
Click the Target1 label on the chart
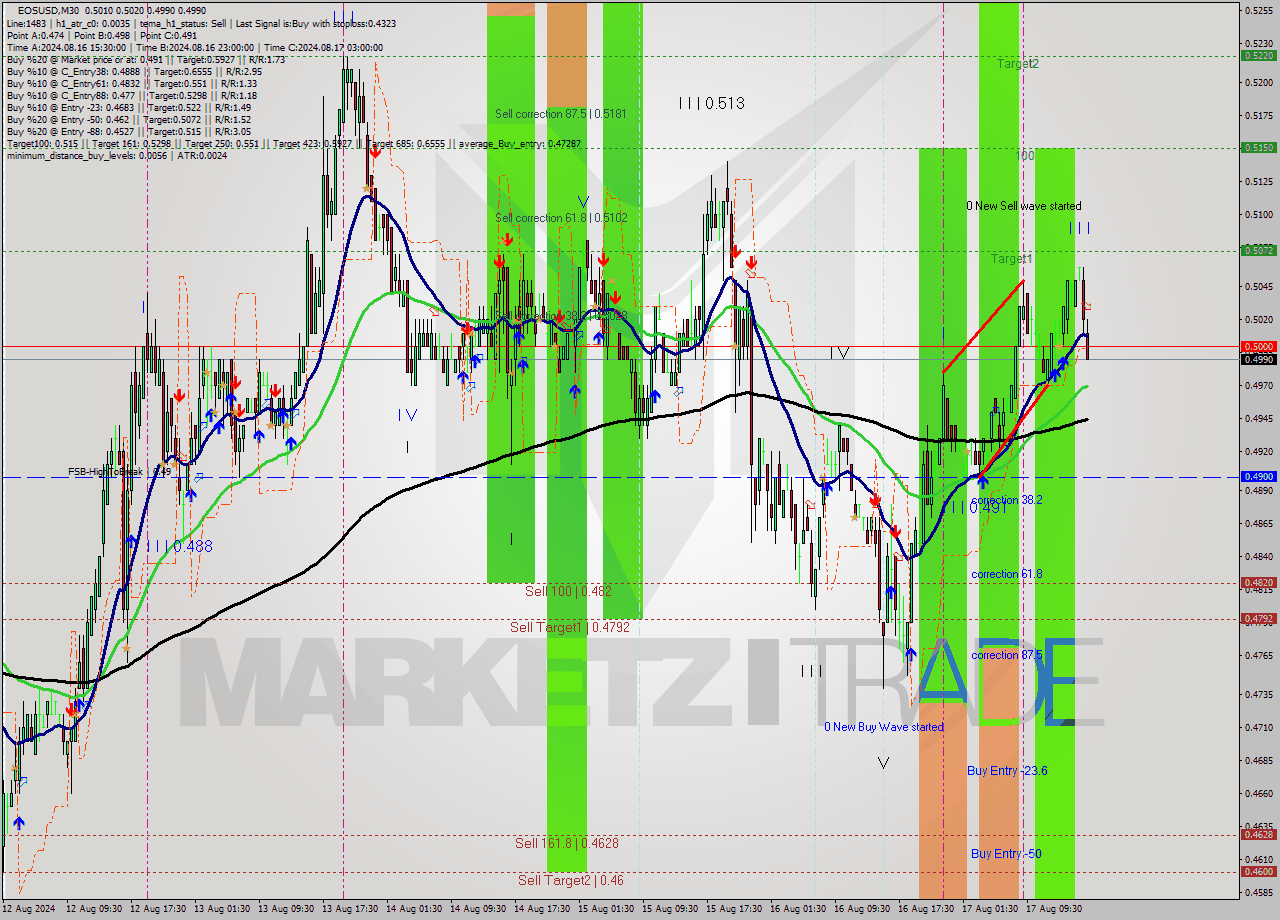(x=1011, y=259)
